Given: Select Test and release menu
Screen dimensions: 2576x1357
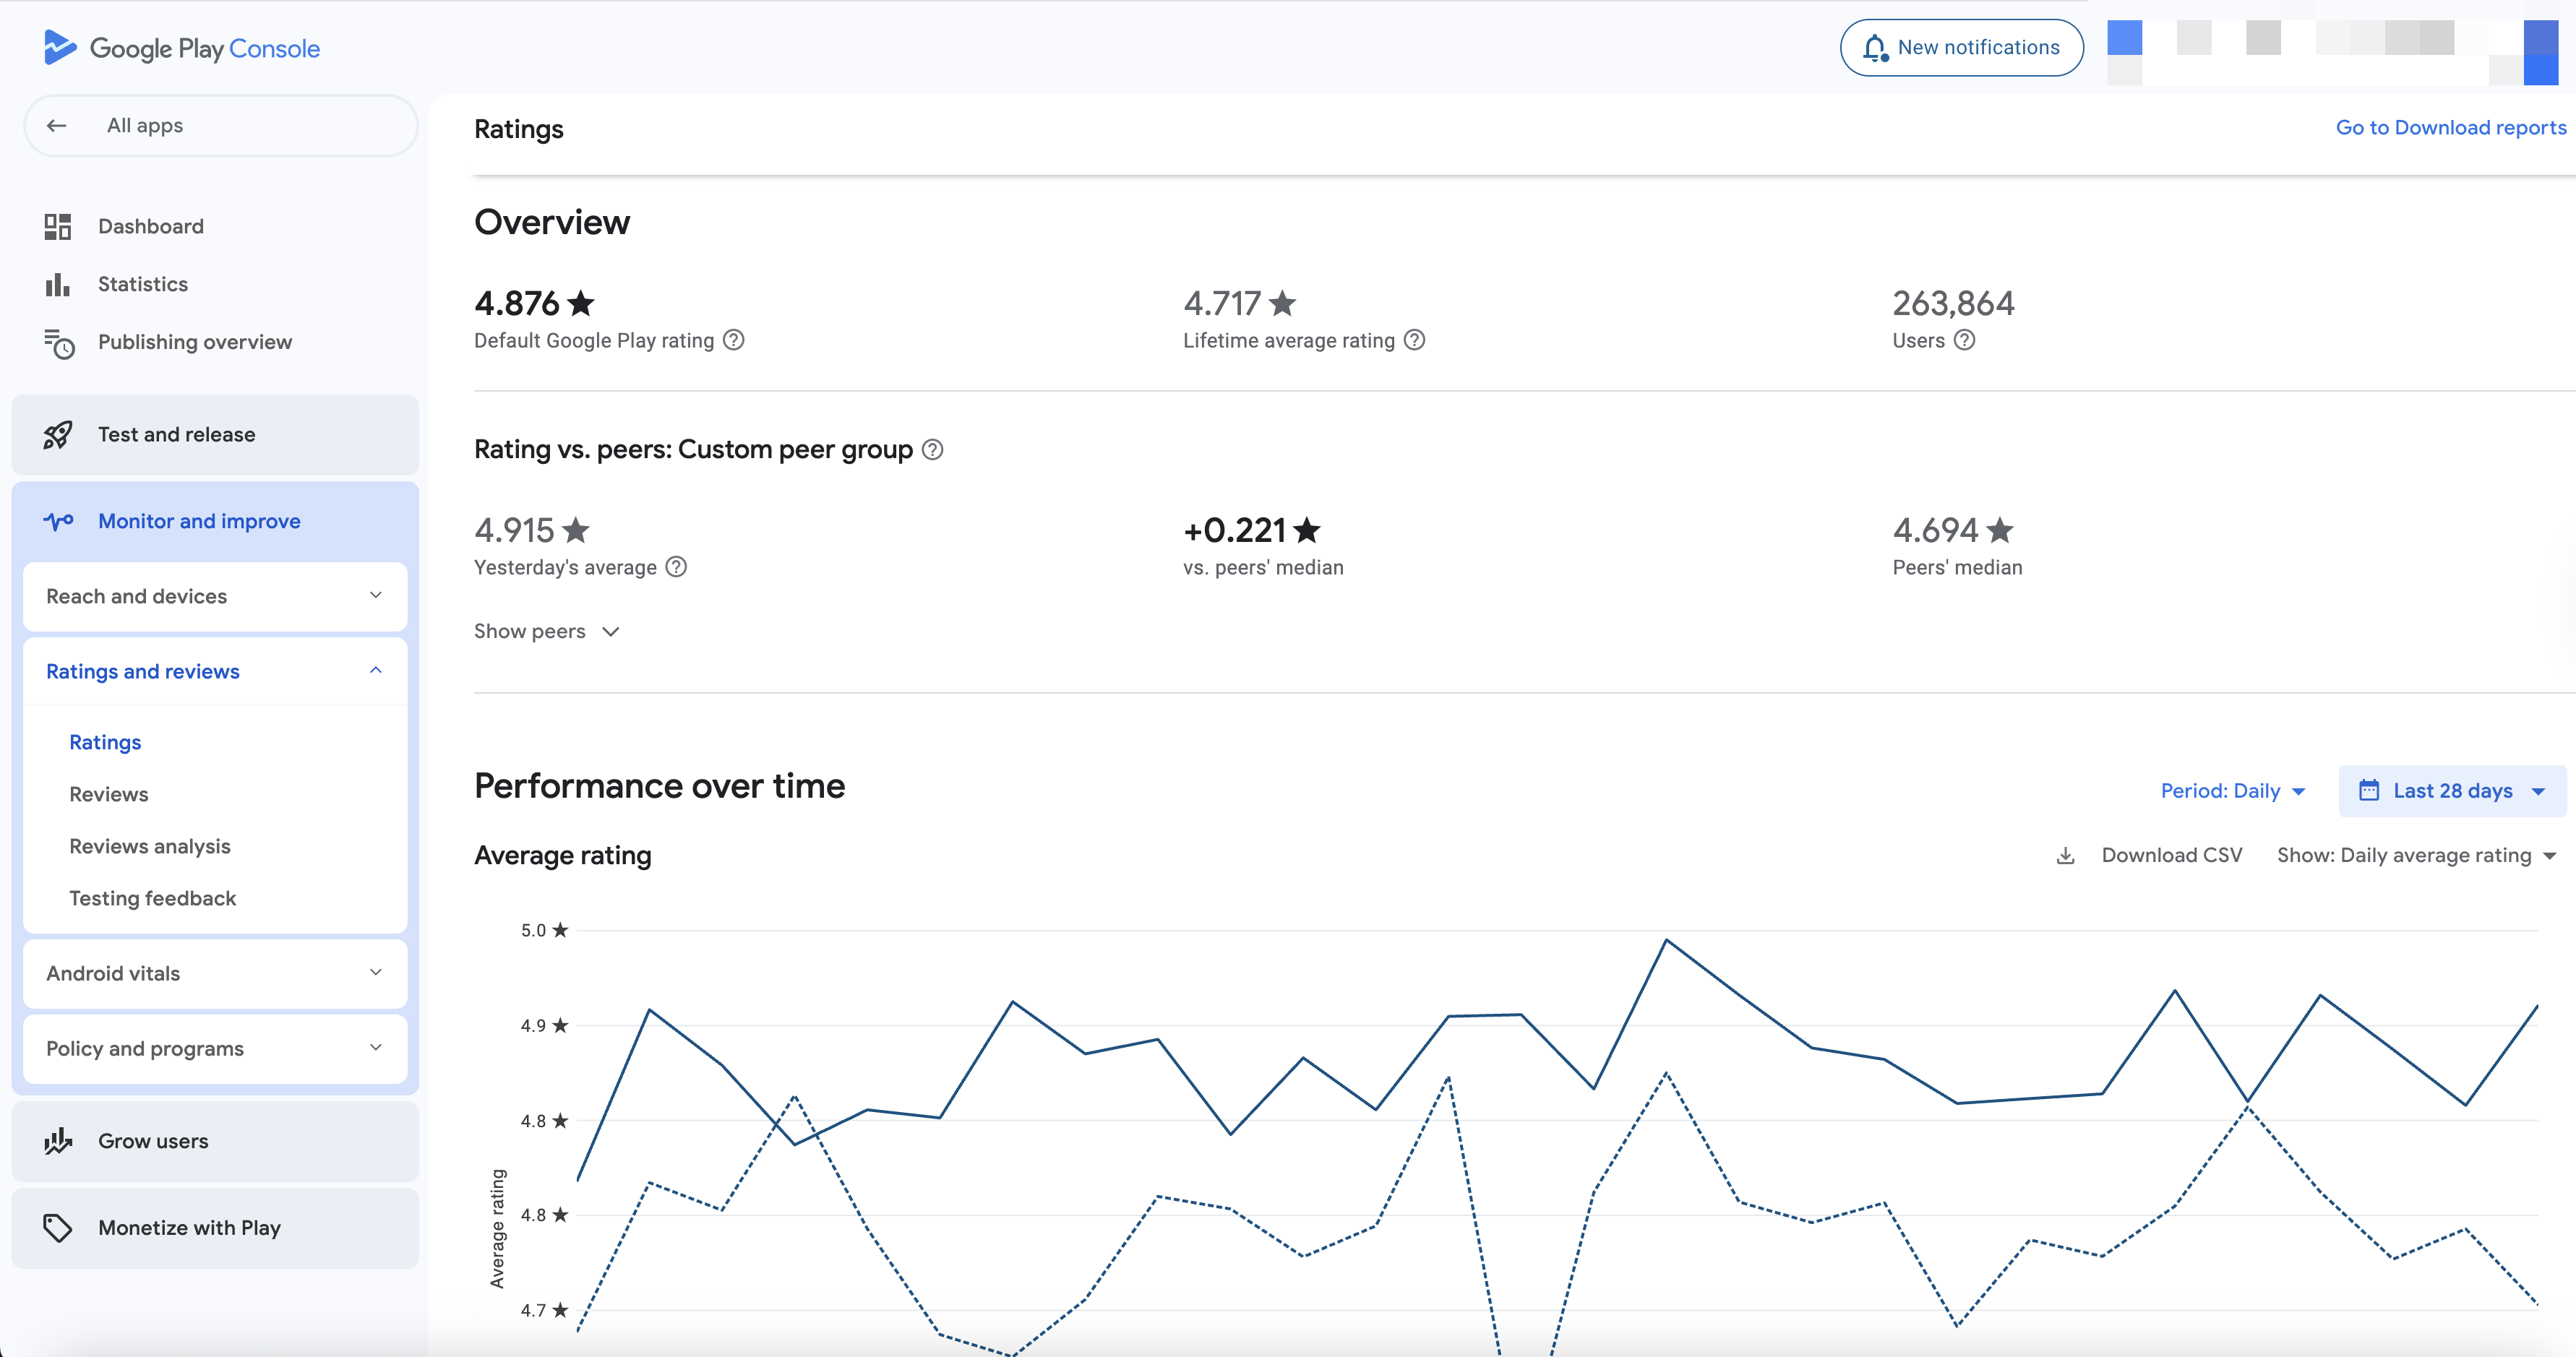Looking at the screenshot, I should 215,435.
